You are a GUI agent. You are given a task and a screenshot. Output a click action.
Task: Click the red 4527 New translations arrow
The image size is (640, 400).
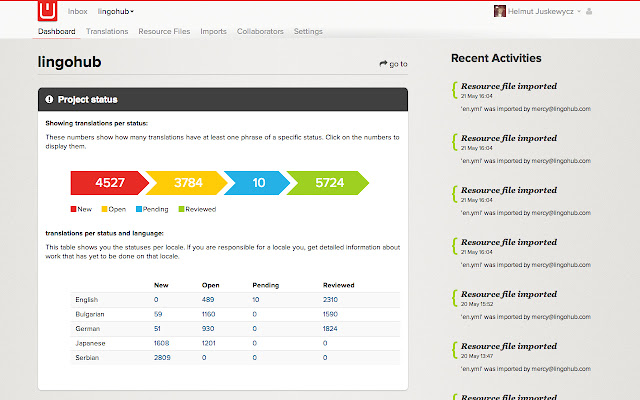(x=108, y=183)
